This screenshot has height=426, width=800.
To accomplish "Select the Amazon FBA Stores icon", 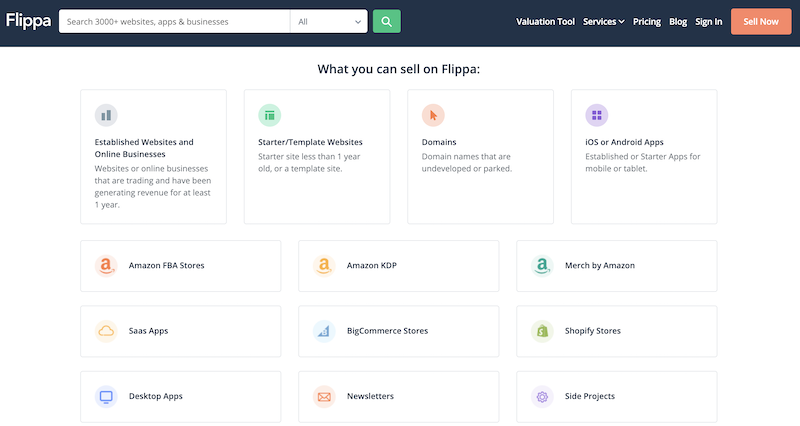I will 106,266.
